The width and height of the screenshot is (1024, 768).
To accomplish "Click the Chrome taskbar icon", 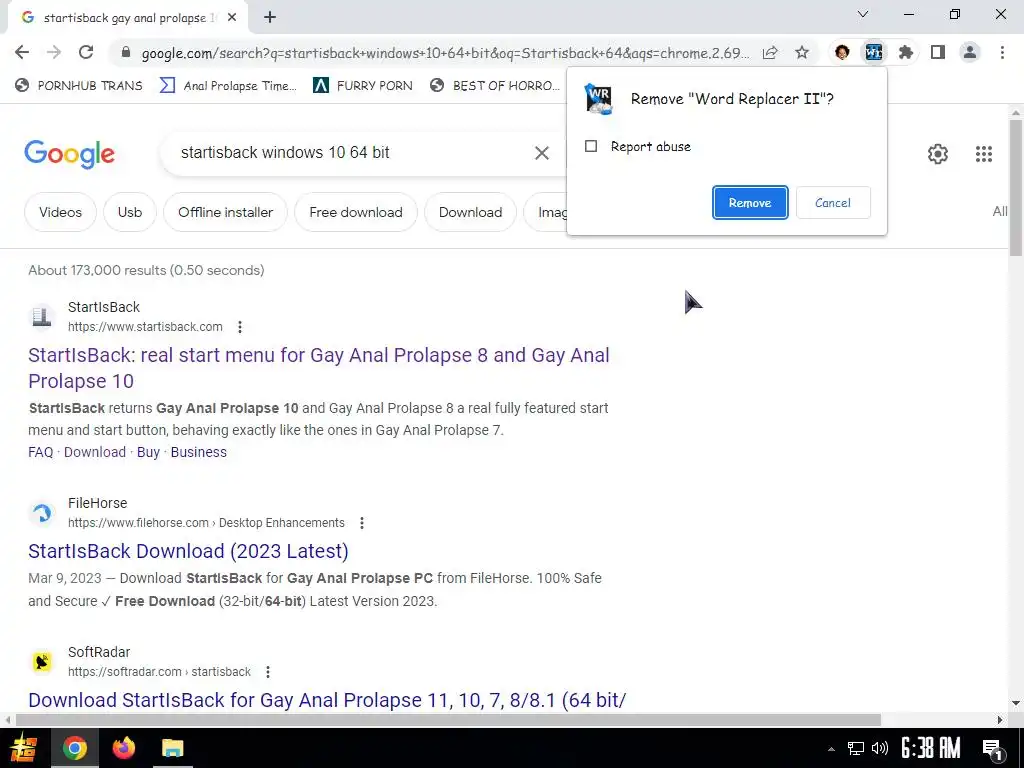I will click(74, 748).
